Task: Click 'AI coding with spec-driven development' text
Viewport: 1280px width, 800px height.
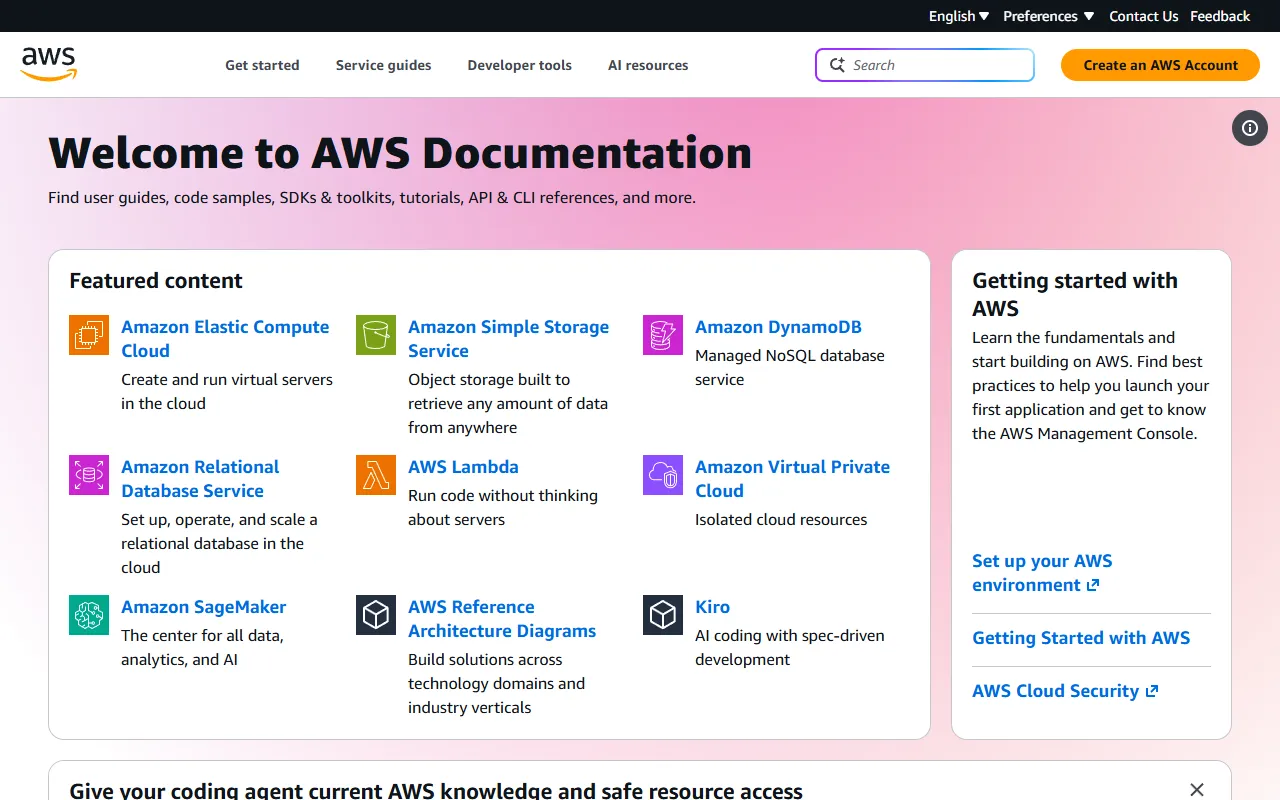Action: click(x=790, y=647)
